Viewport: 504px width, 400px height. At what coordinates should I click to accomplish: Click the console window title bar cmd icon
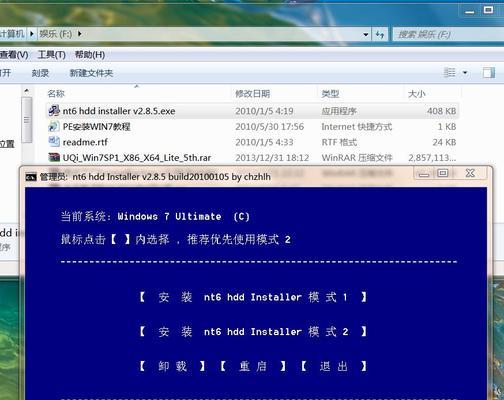click(x=31, y=177)
